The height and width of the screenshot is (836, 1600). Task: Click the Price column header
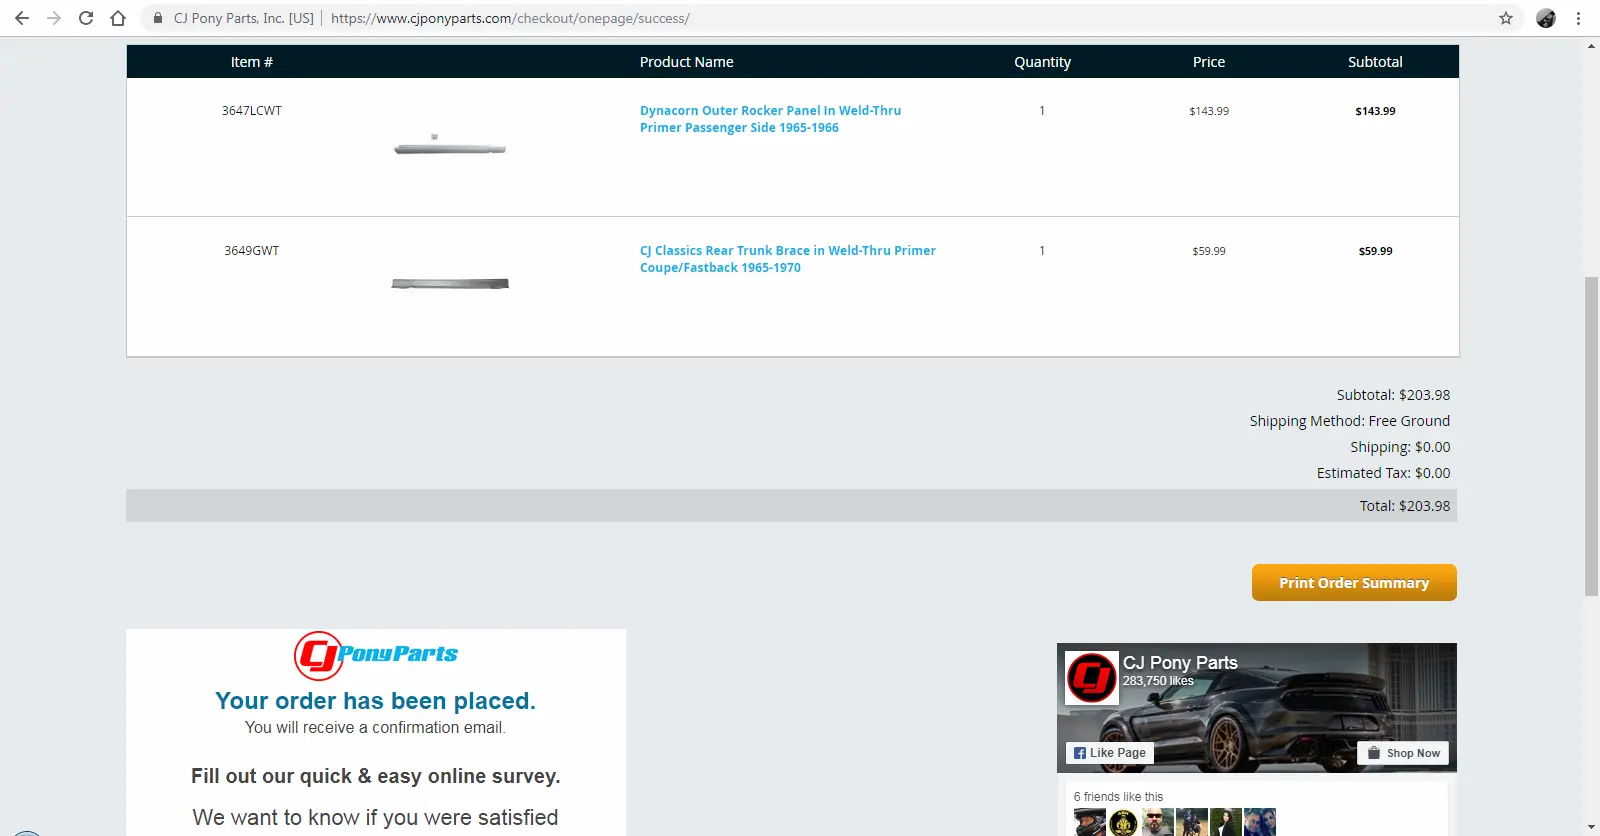pyautogui.click(x=1209, y=62)
